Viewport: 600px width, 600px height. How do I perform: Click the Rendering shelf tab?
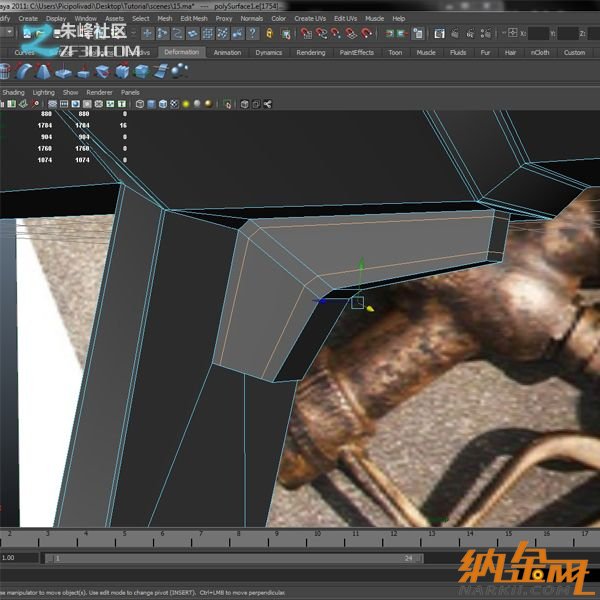coord(311,52)
